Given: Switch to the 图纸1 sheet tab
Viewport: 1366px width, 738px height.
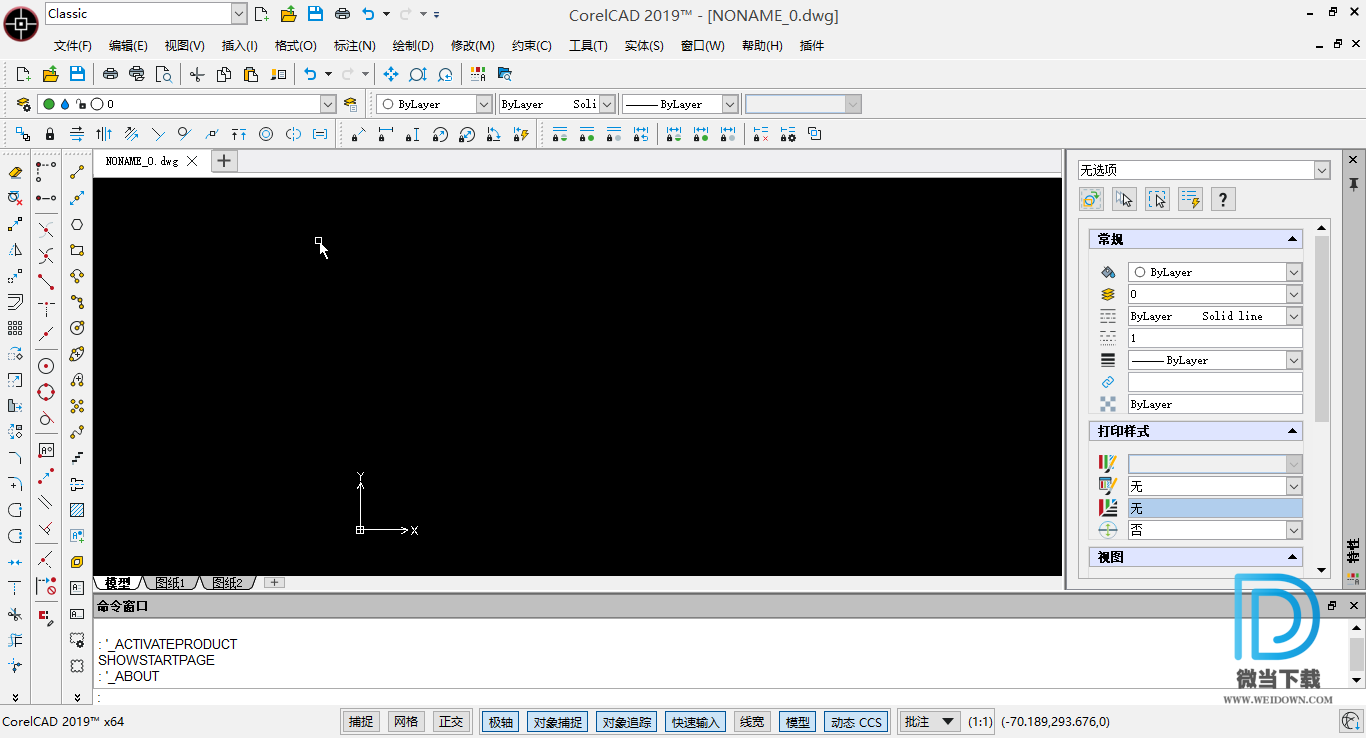Looking at the screenshot, I should coord(170,583).
